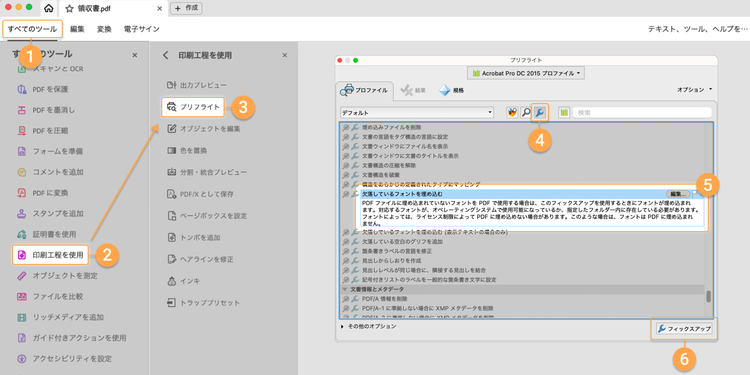The width and height of the screenshot is (750, 375).
Task: Click the Preflight list scrollbar thumb
Action: pyautogui.click(x=708, y=297)
